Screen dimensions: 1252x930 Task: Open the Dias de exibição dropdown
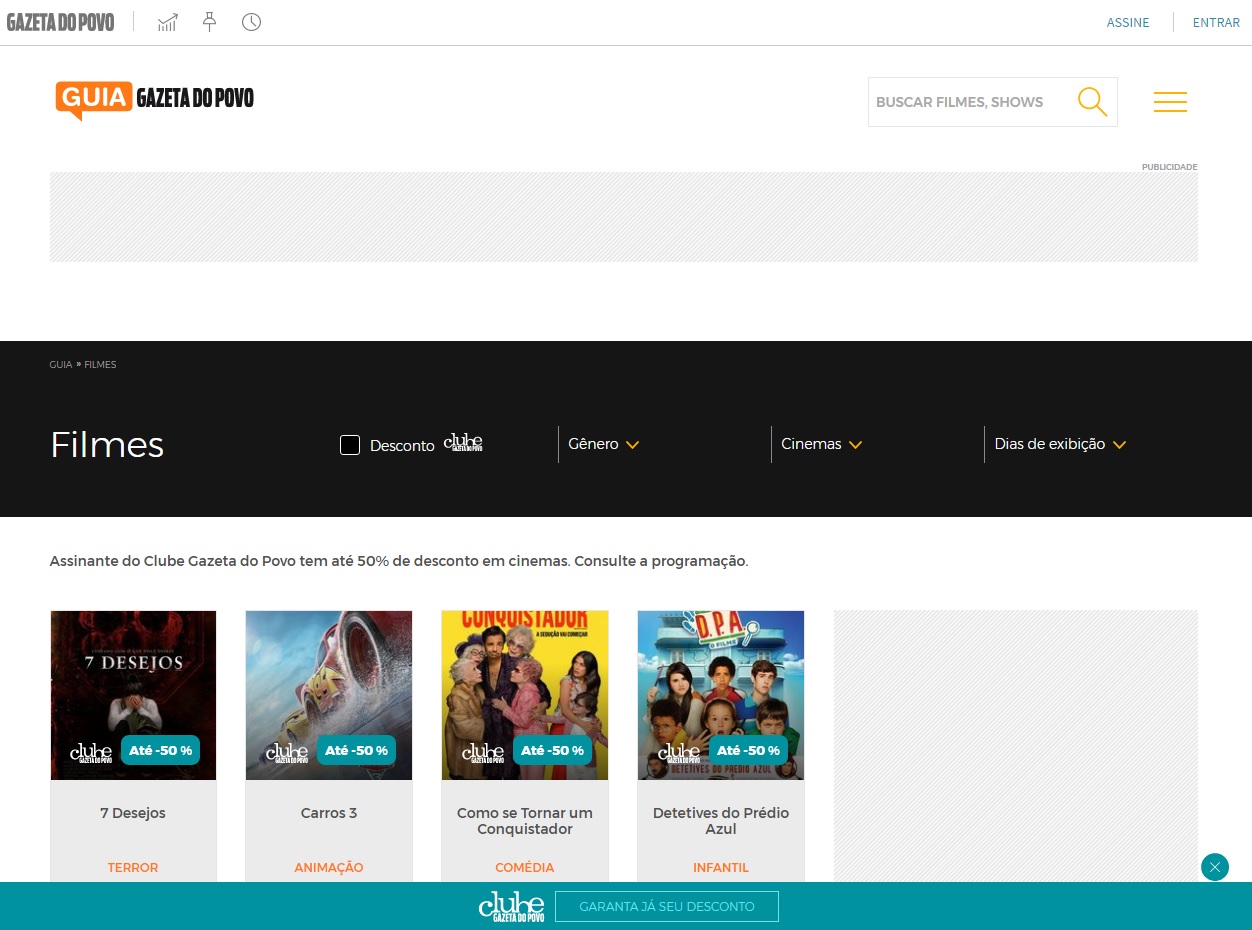[1060, 444]
